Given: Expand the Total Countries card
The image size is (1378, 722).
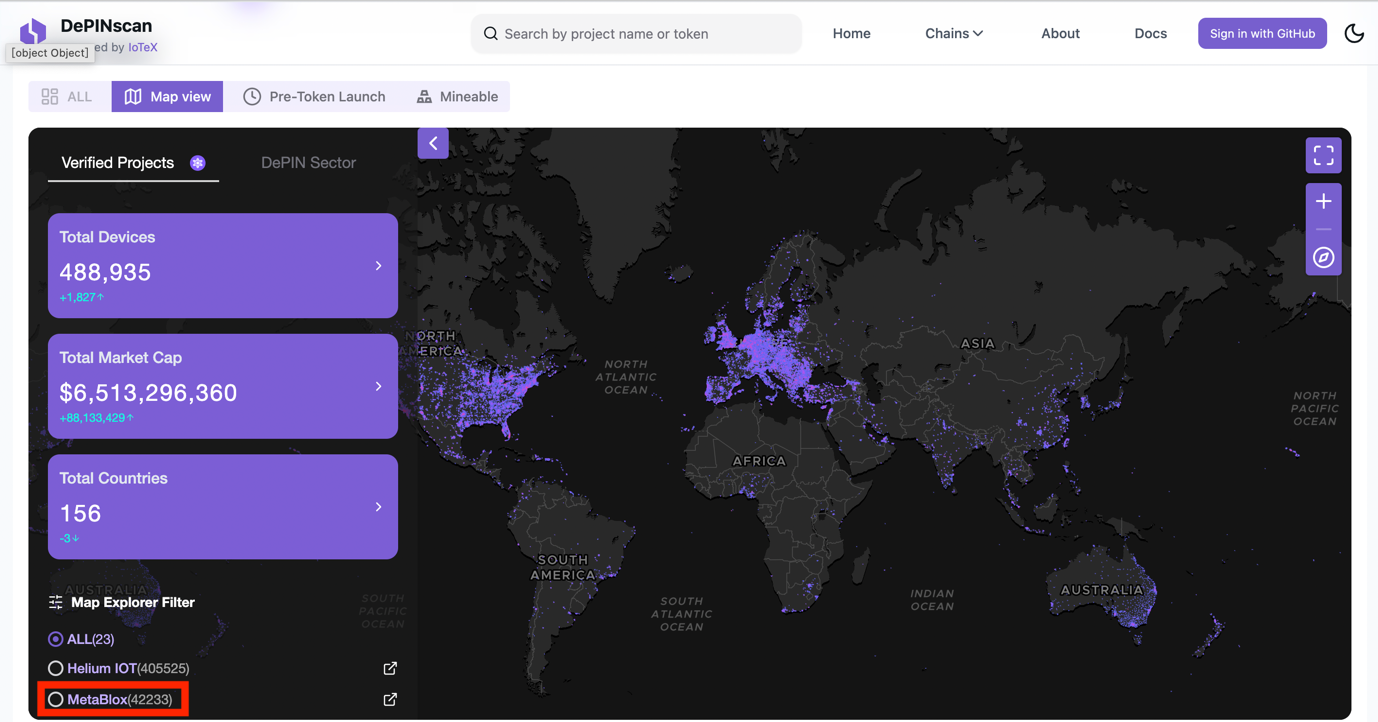Looking at the screenshot, I should (223, 507).
